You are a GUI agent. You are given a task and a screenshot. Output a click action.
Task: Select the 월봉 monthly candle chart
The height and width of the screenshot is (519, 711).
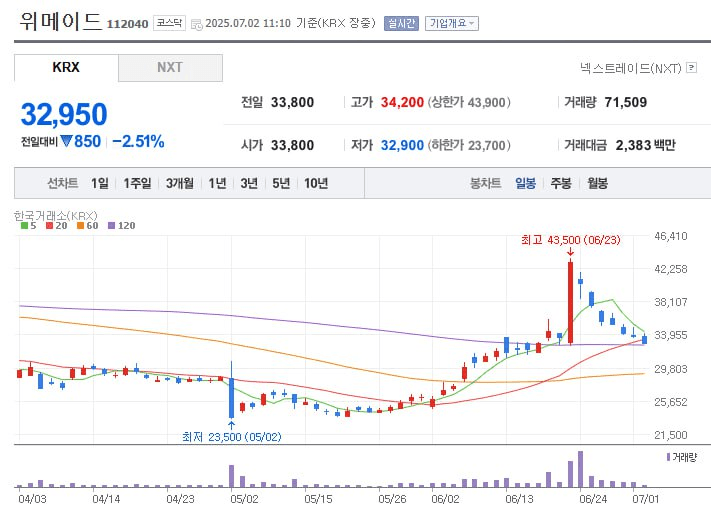[x=597, y=183]
